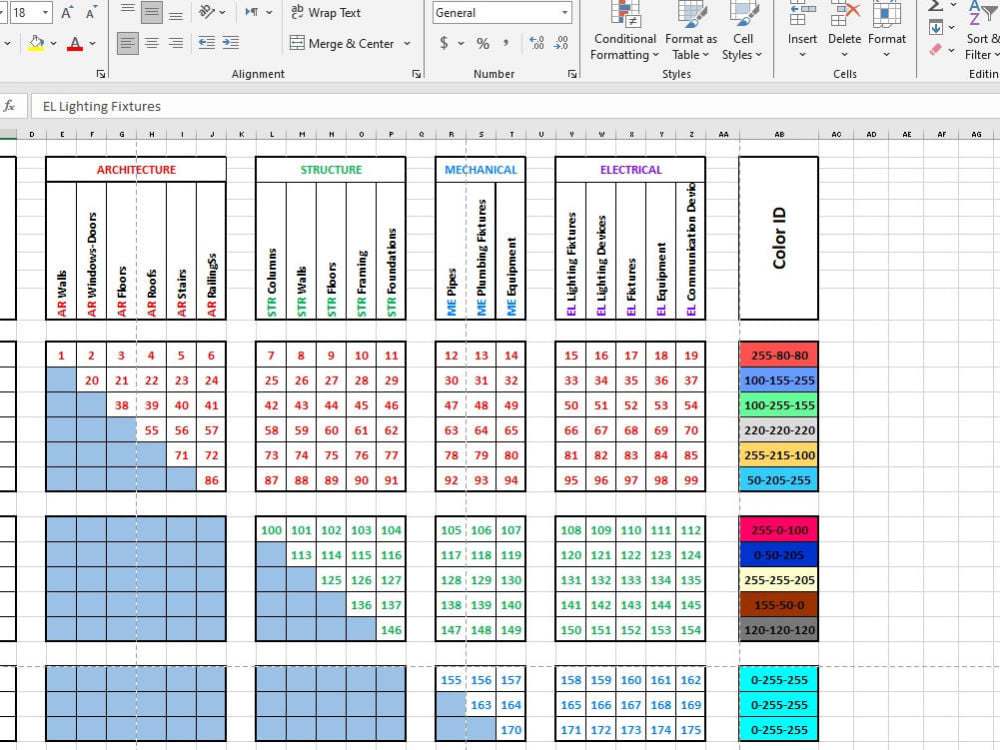Click the Text Direction icon

(x=252, y=11)
